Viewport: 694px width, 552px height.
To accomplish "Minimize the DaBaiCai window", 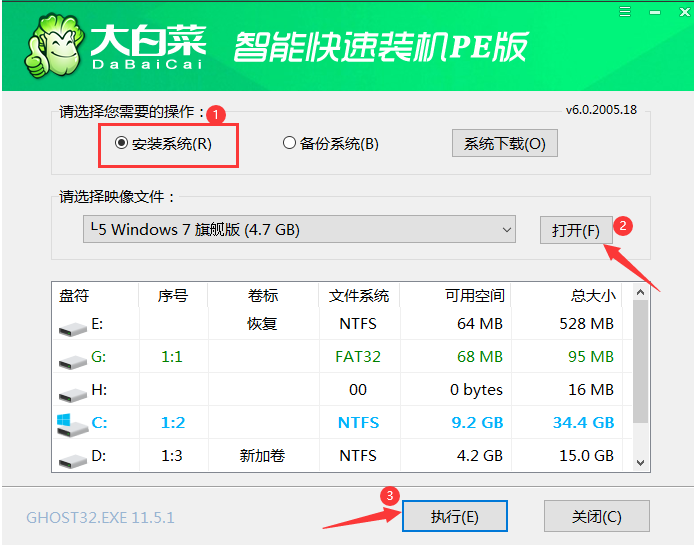I will pos(655,12).
